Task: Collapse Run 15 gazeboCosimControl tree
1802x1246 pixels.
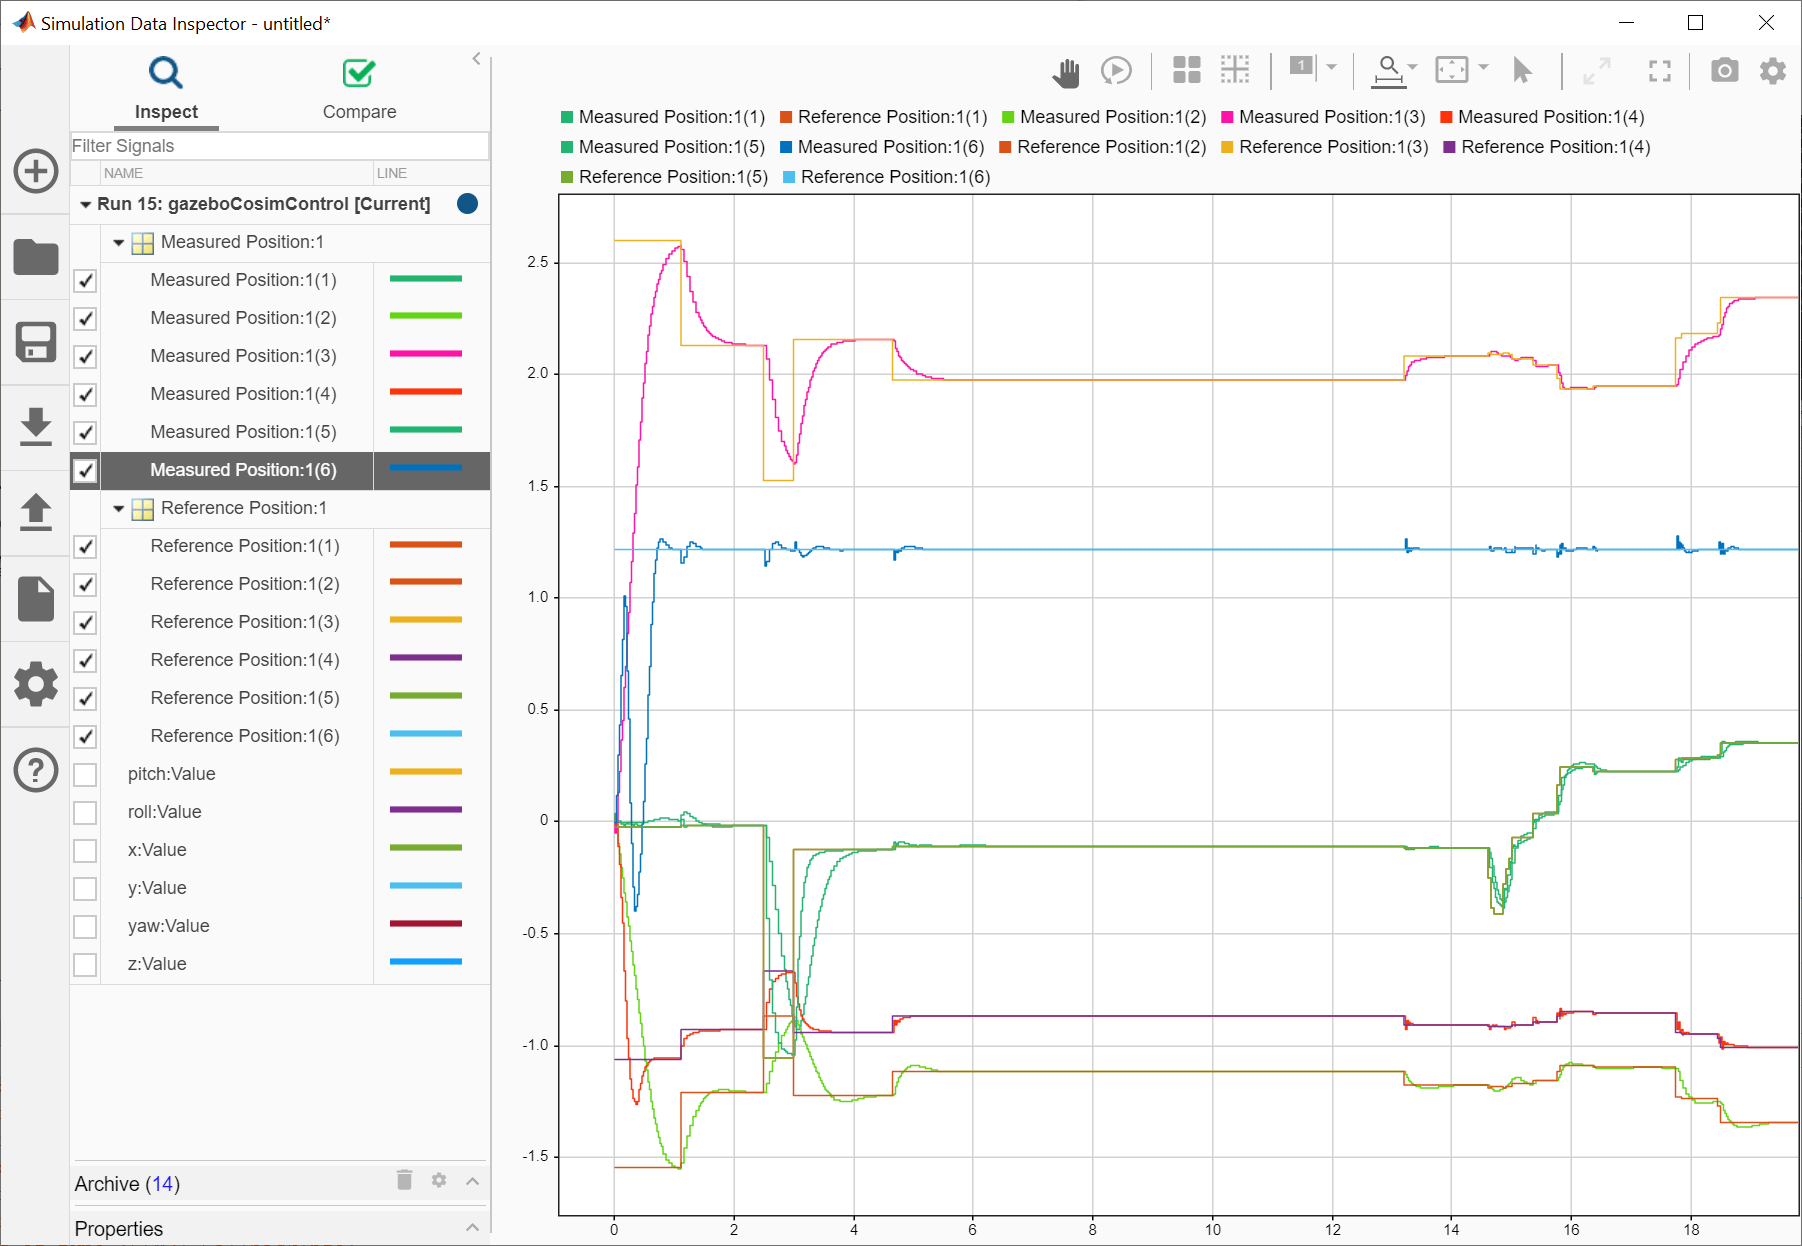Action: tap(86, 205)
